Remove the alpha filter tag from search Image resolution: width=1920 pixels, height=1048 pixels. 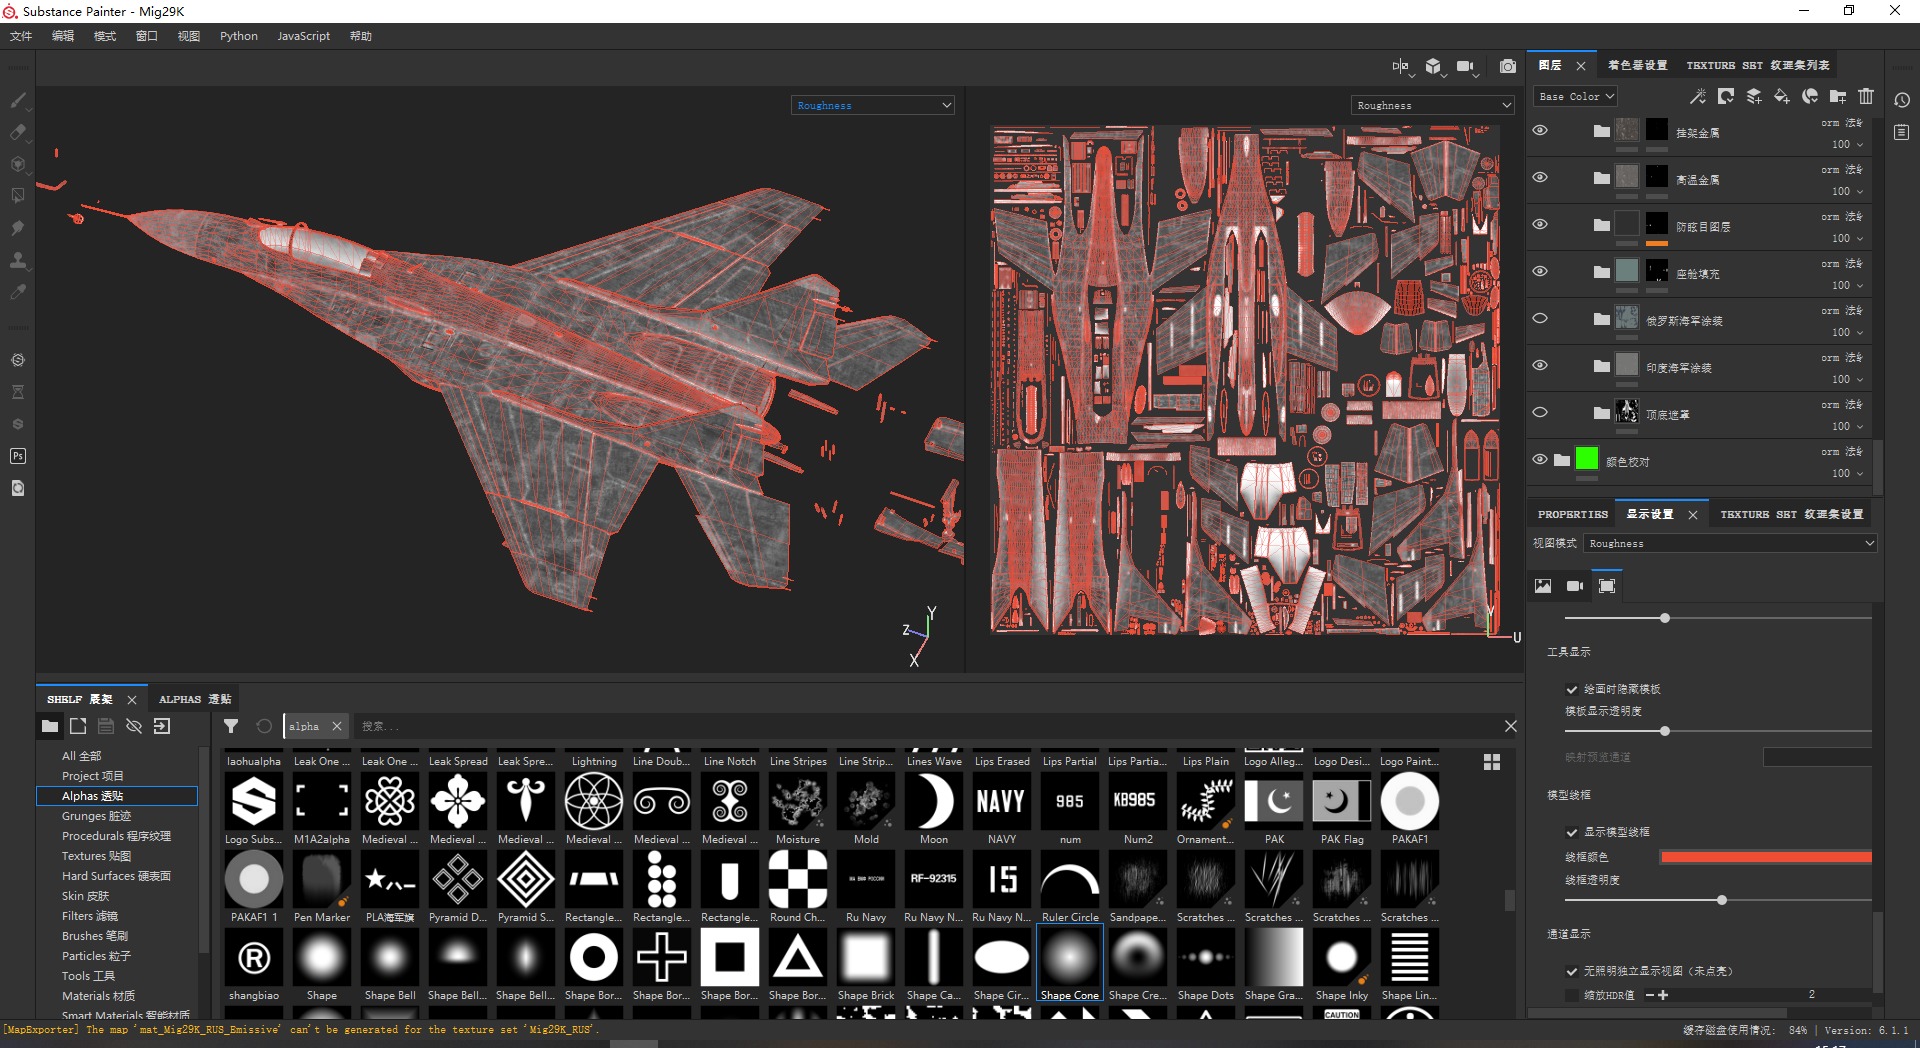[337, 726]
